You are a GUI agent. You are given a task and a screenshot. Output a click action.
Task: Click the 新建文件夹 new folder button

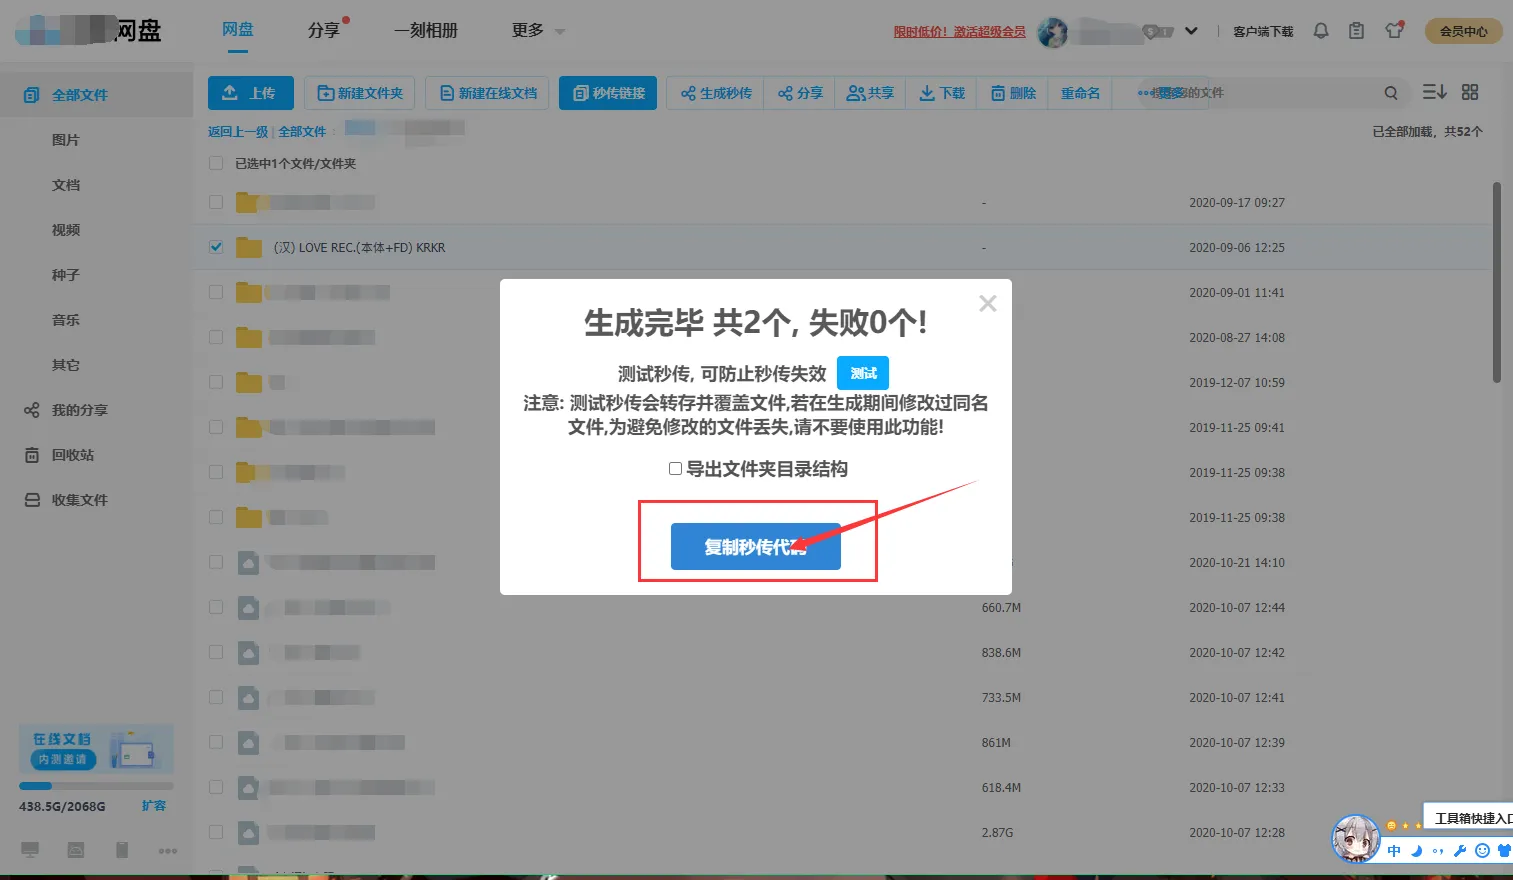(x=360, y=92)
